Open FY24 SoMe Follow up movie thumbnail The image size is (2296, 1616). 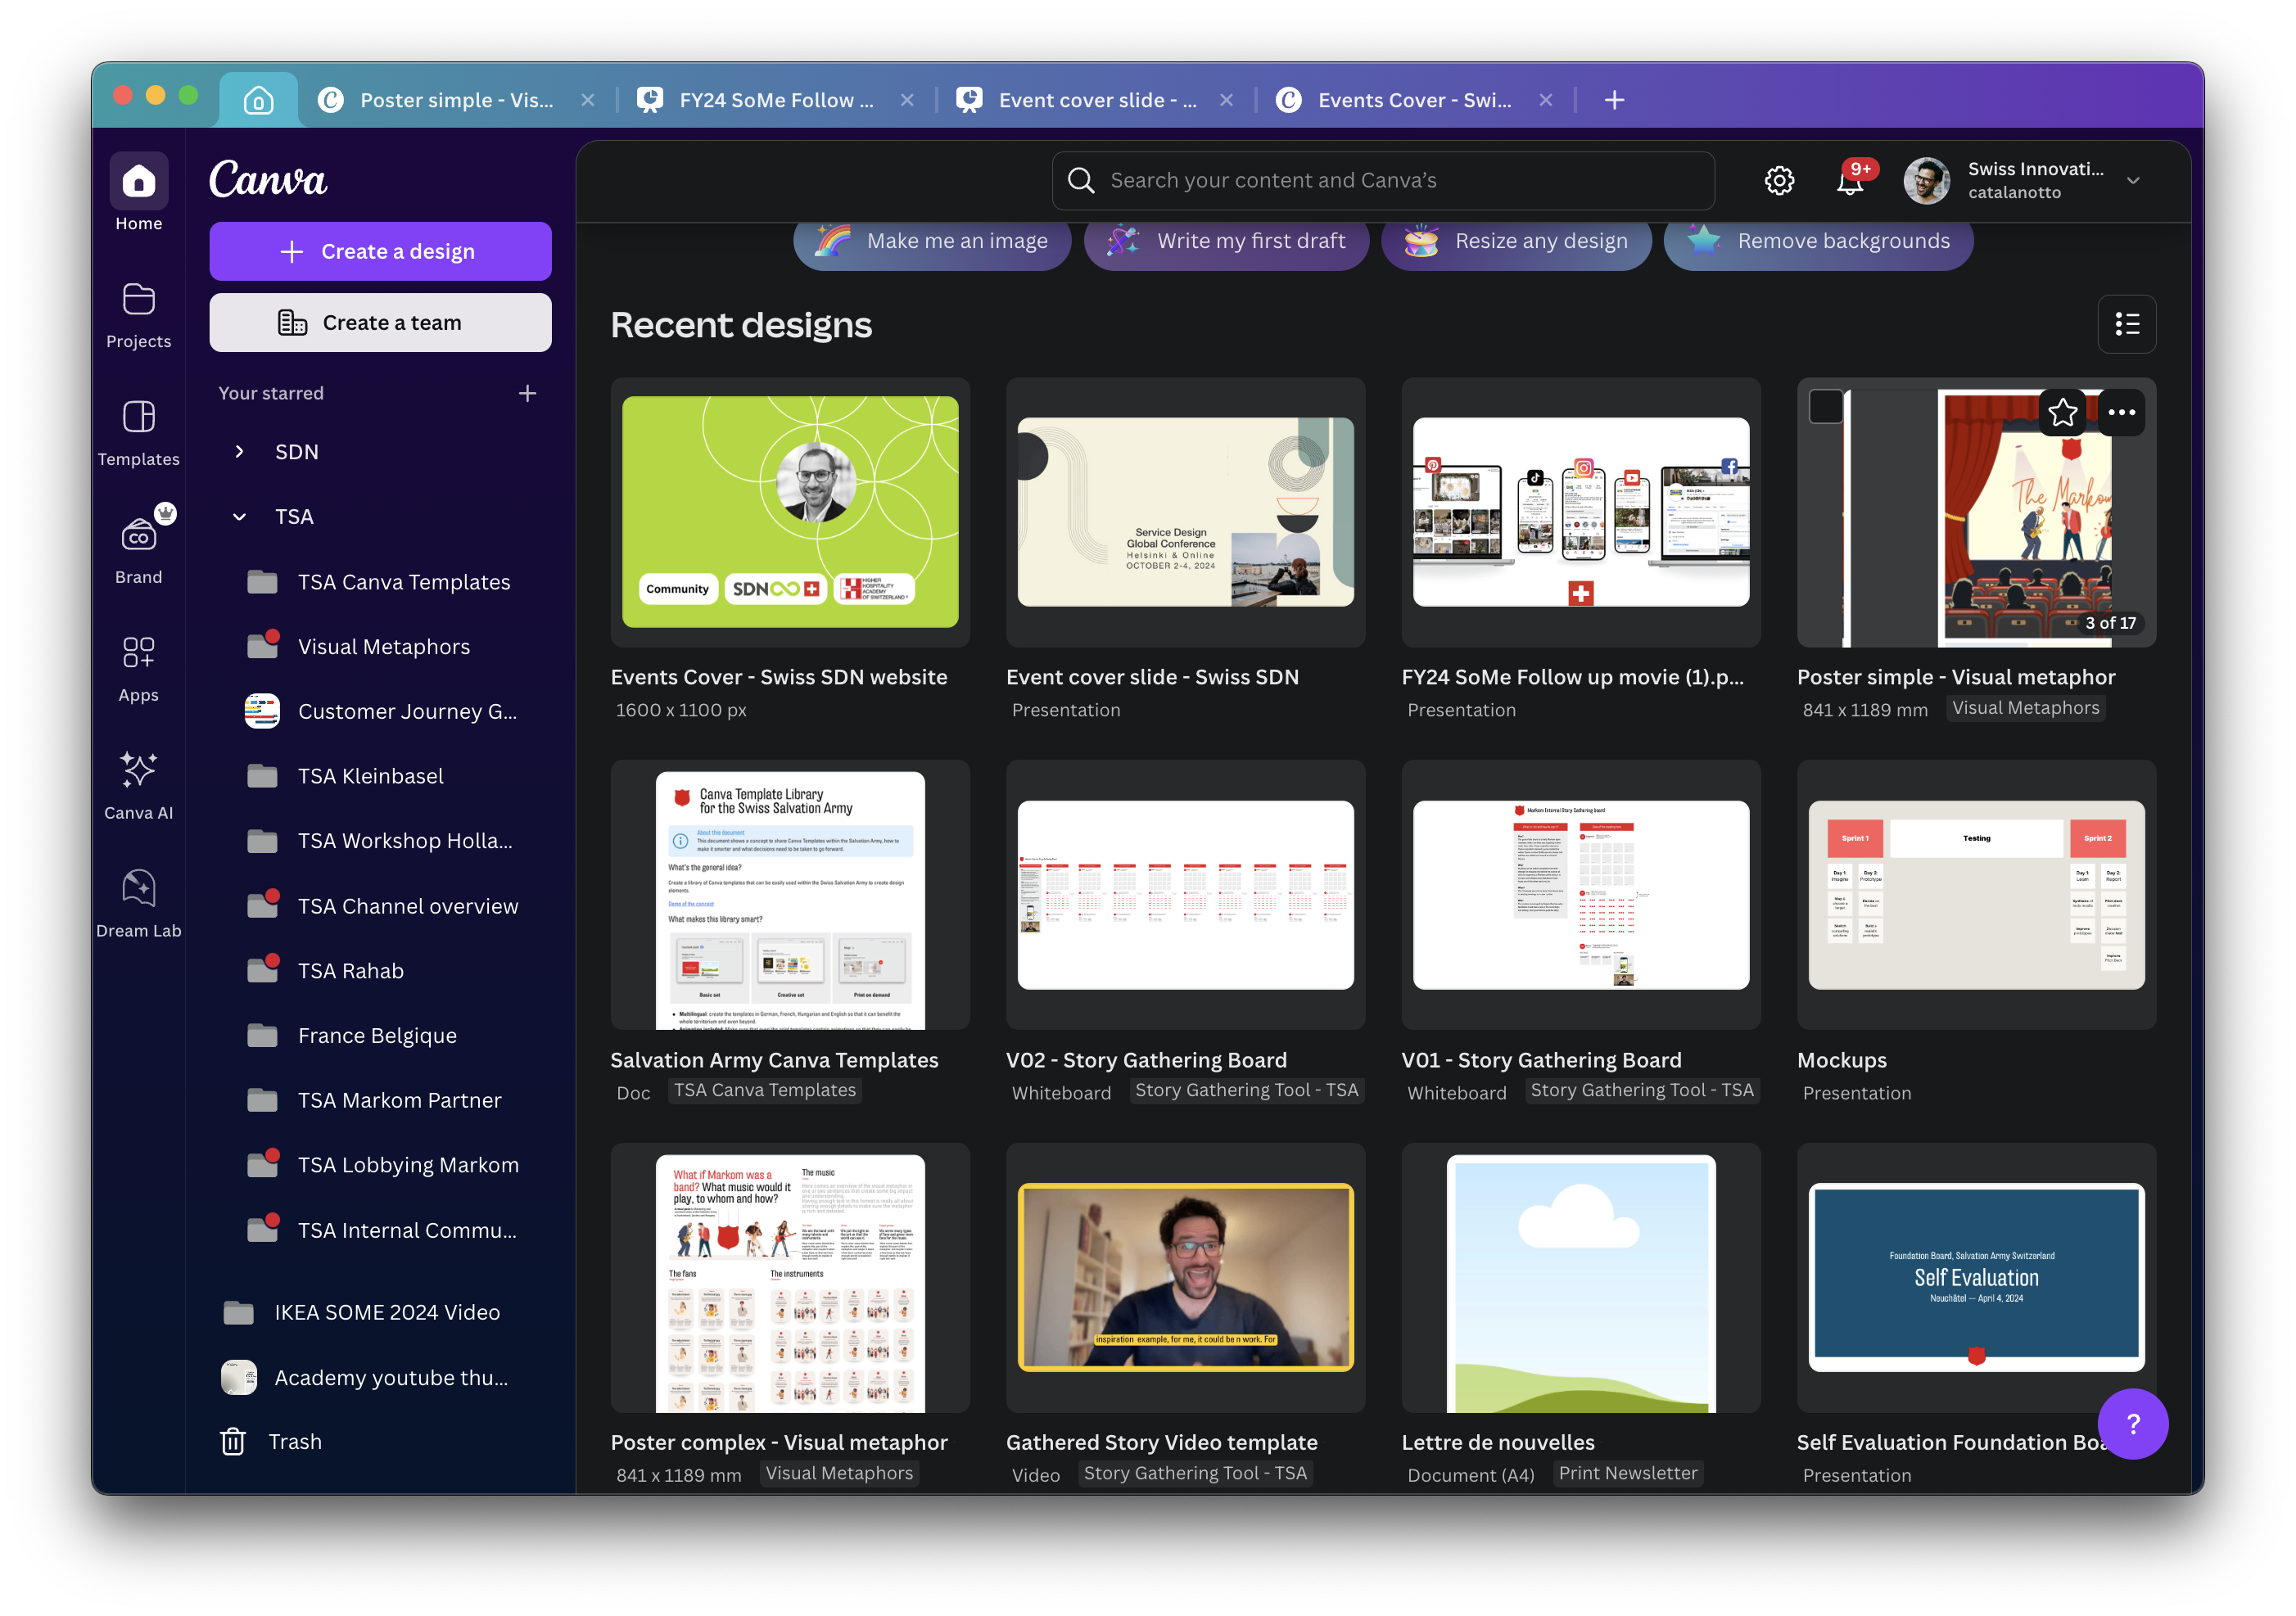[x=1580, y=512]
